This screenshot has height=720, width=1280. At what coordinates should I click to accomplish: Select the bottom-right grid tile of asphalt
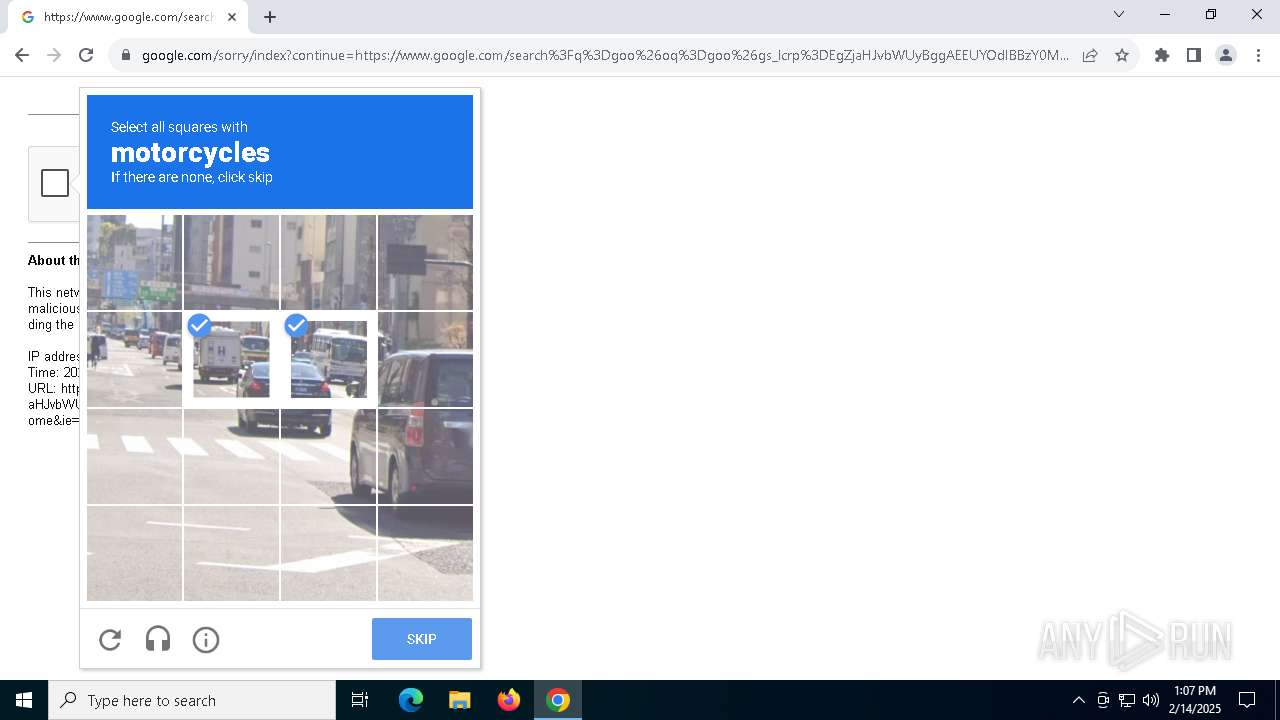(425, 553)
